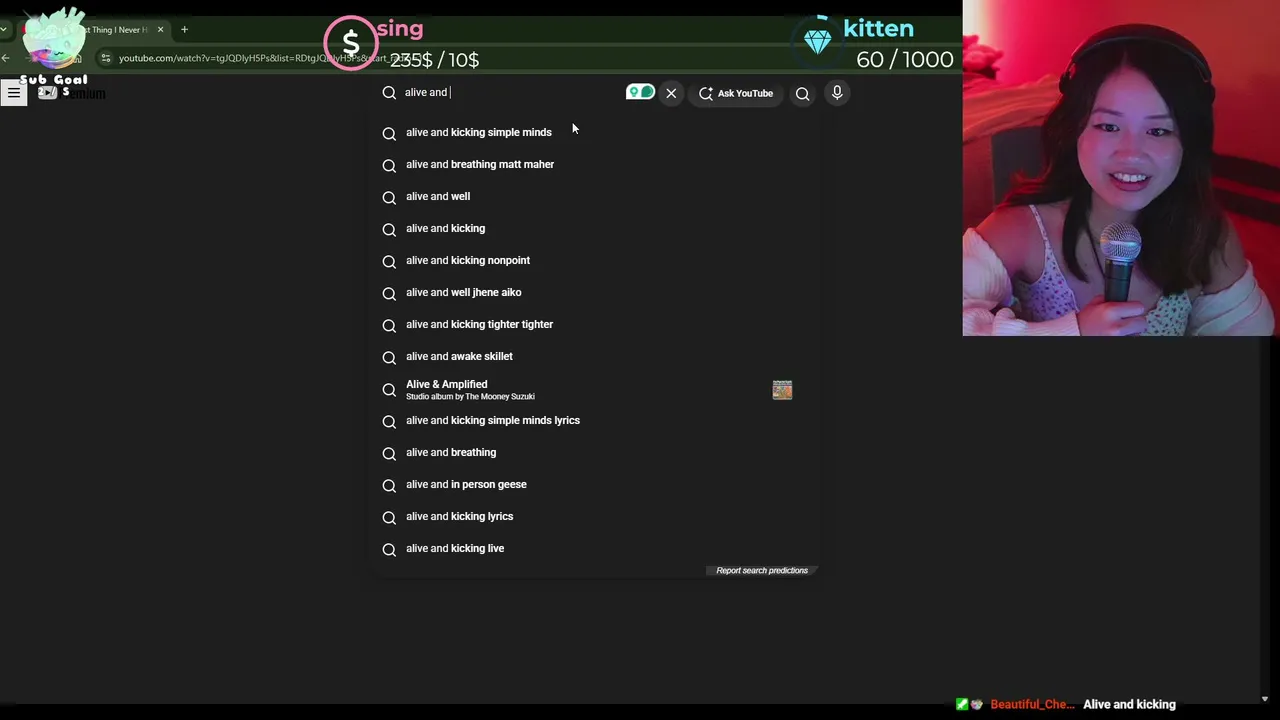
Task: Choose "alive and awake skillet" suggestion
Action: pos(596,356)
